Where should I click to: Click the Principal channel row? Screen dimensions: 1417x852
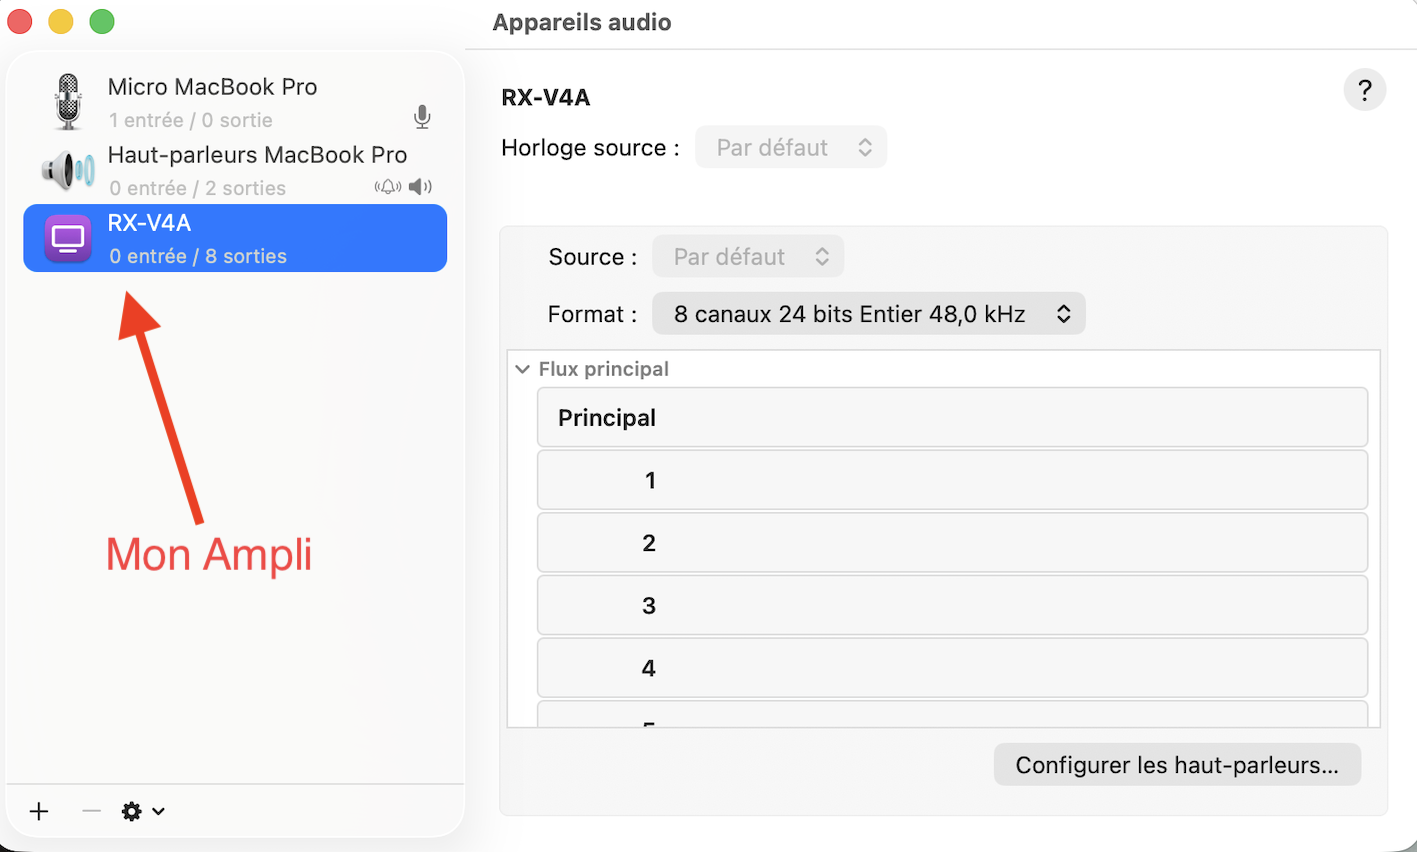tap(951, 418)
